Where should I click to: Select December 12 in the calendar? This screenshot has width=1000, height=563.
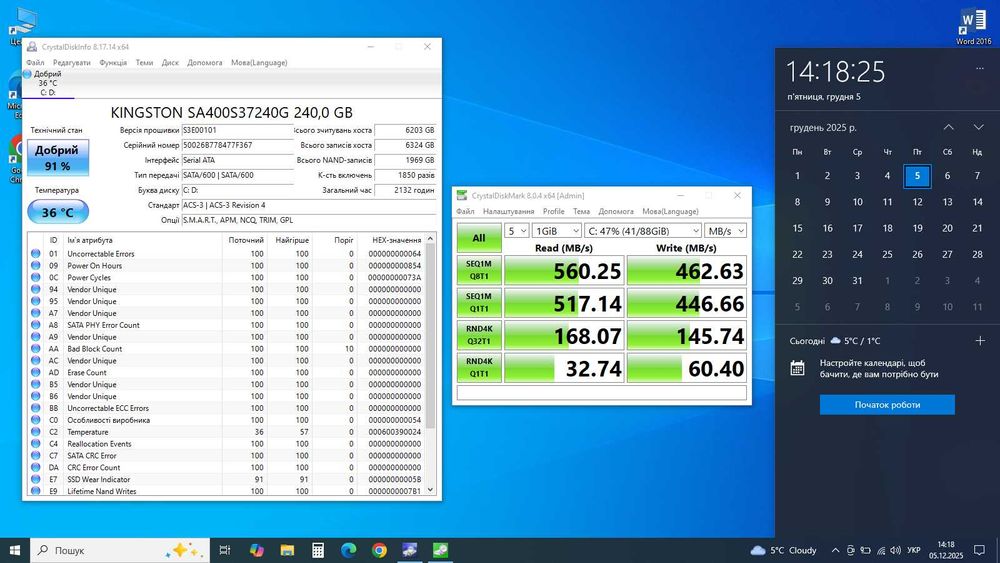tap(917, 202)
